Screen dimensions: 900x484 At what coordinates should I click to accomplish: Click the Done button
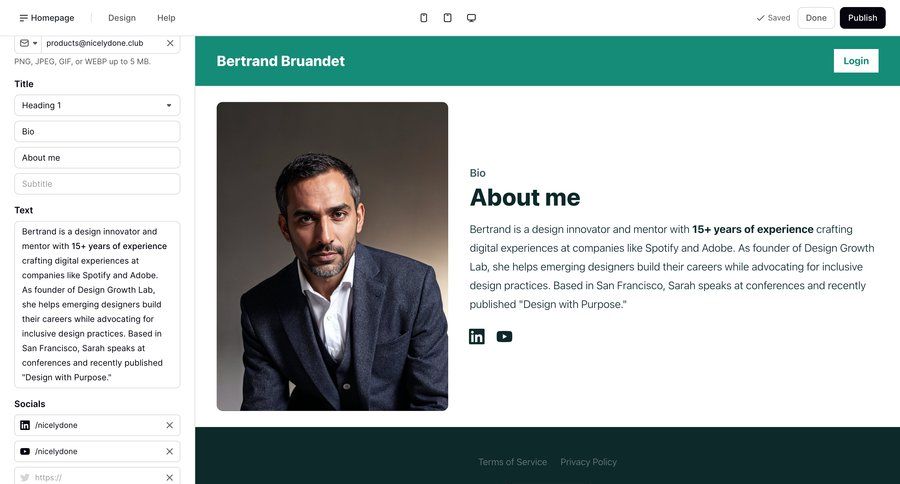coord(816,18)
